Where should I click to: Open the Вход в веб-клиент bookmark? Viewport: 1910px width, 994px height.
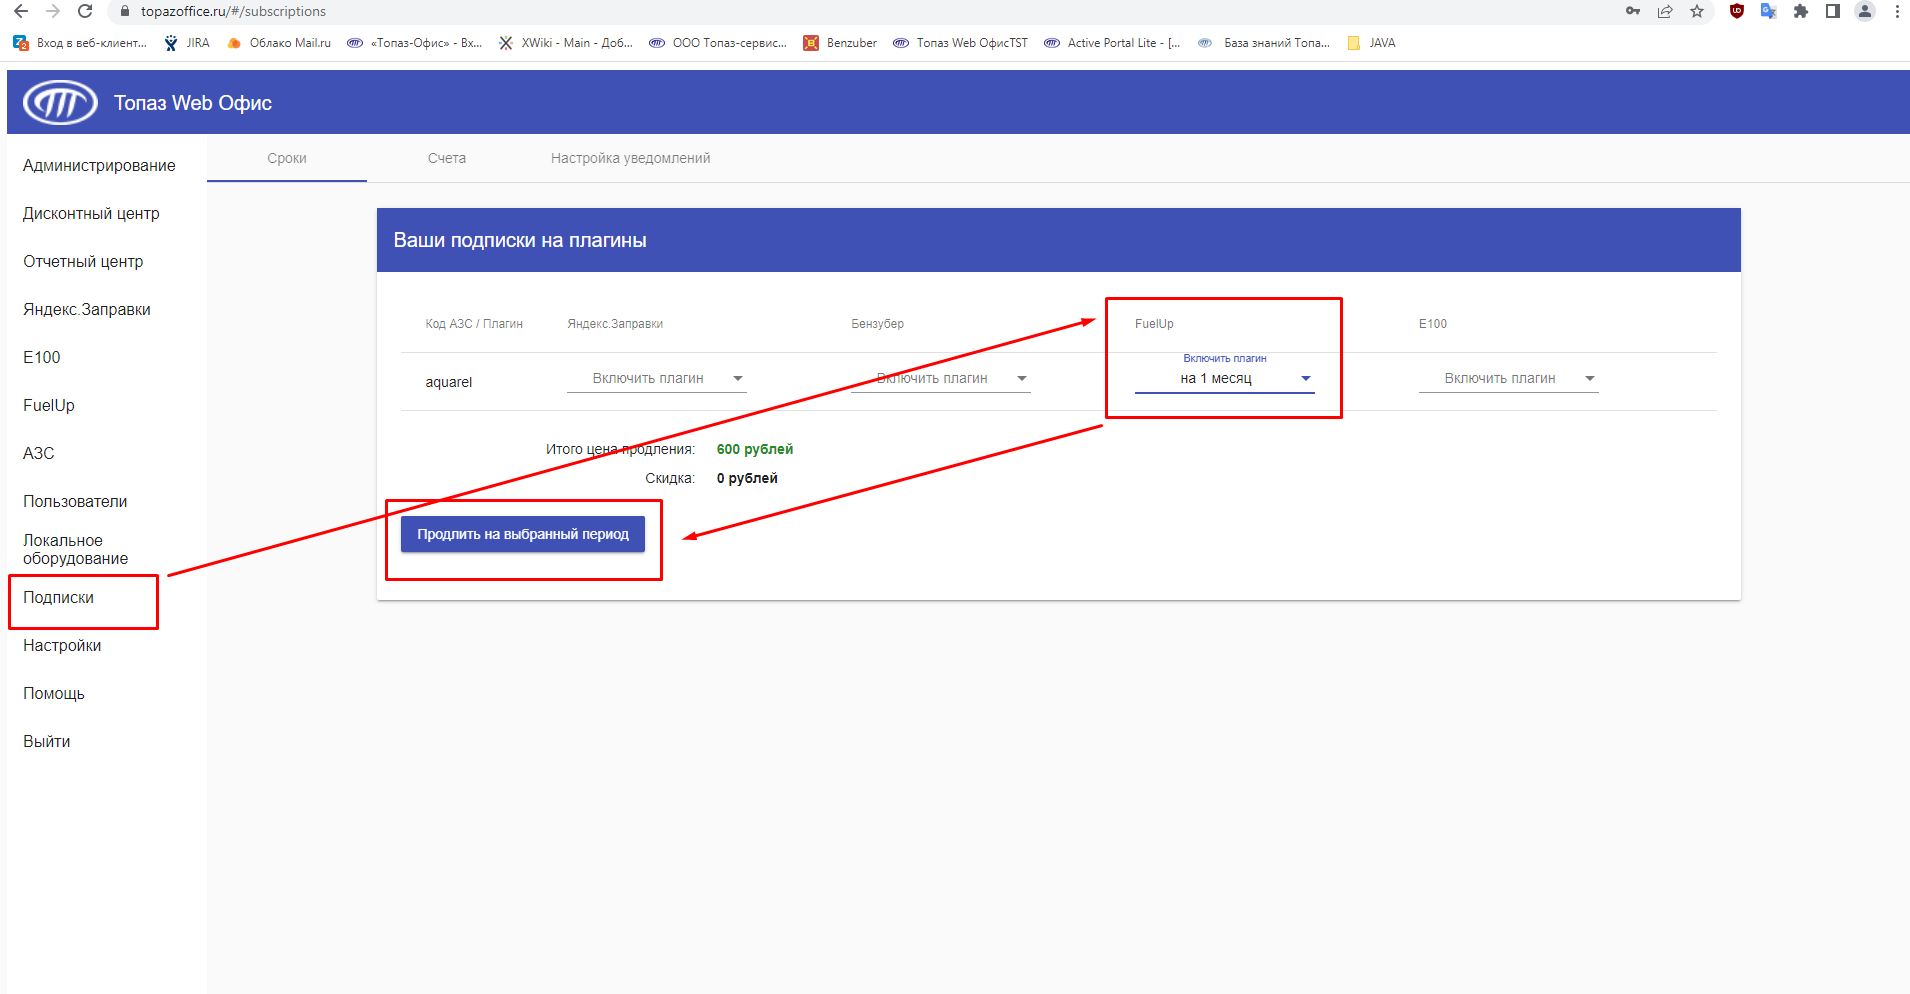[x=80, y=43]
